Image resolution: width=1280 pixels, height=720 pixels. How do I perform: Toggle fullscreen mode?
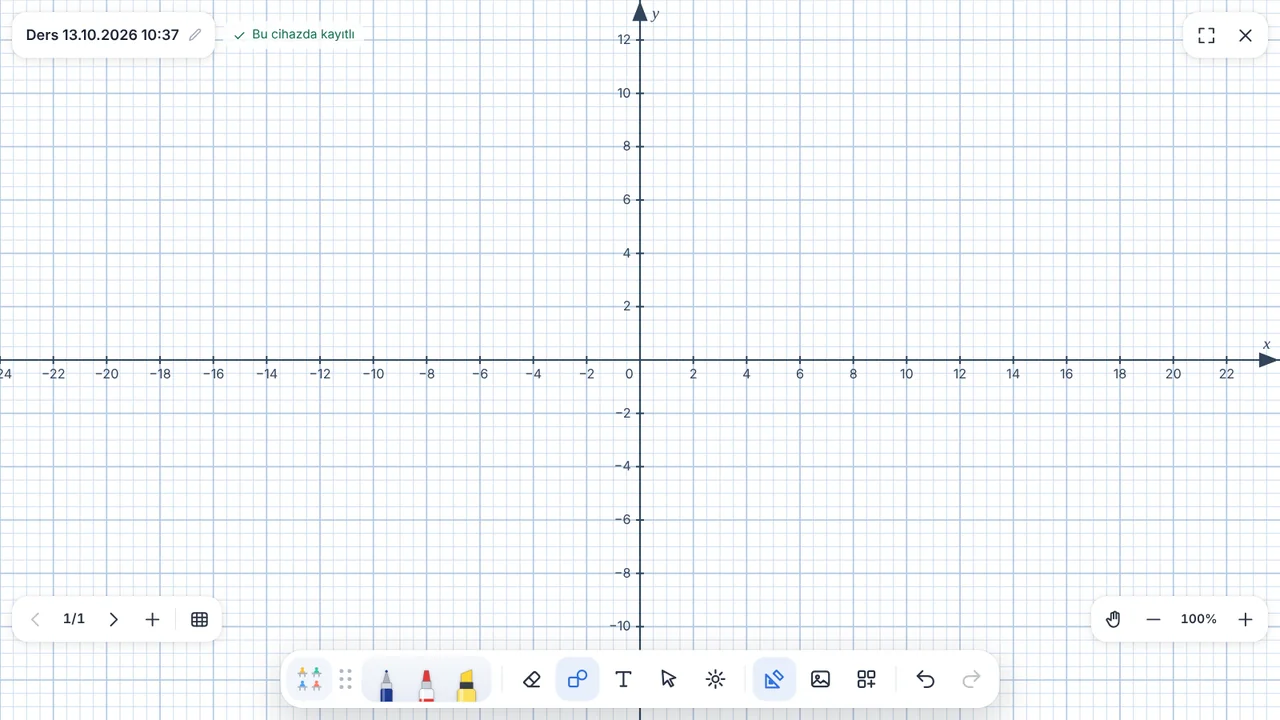(x=1206, y=35)
